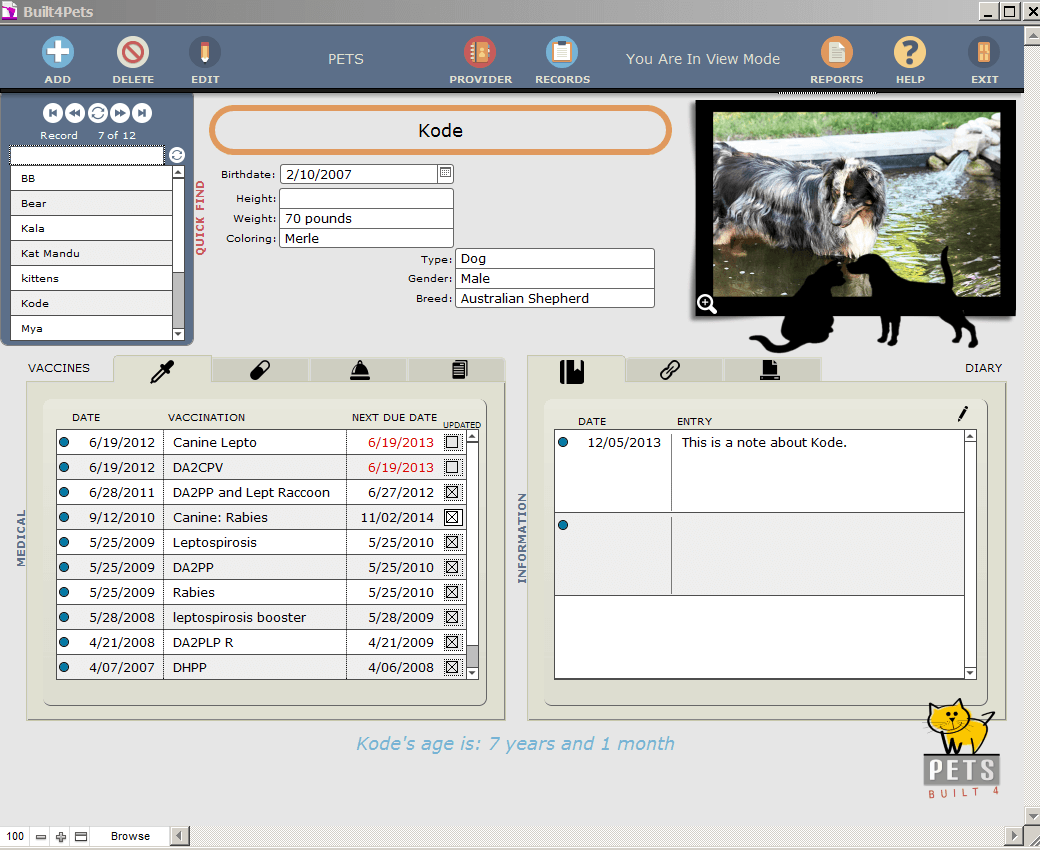Click the Exit door icon
This screenshot has width=1040, height=850.
(984, 52)
